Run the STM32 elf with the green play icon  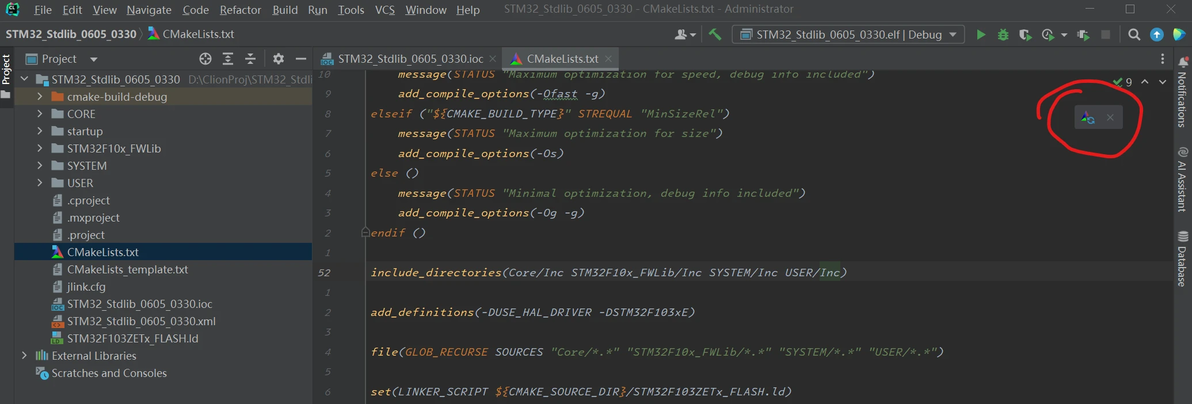pyautogui.click(x=981, y=34)
